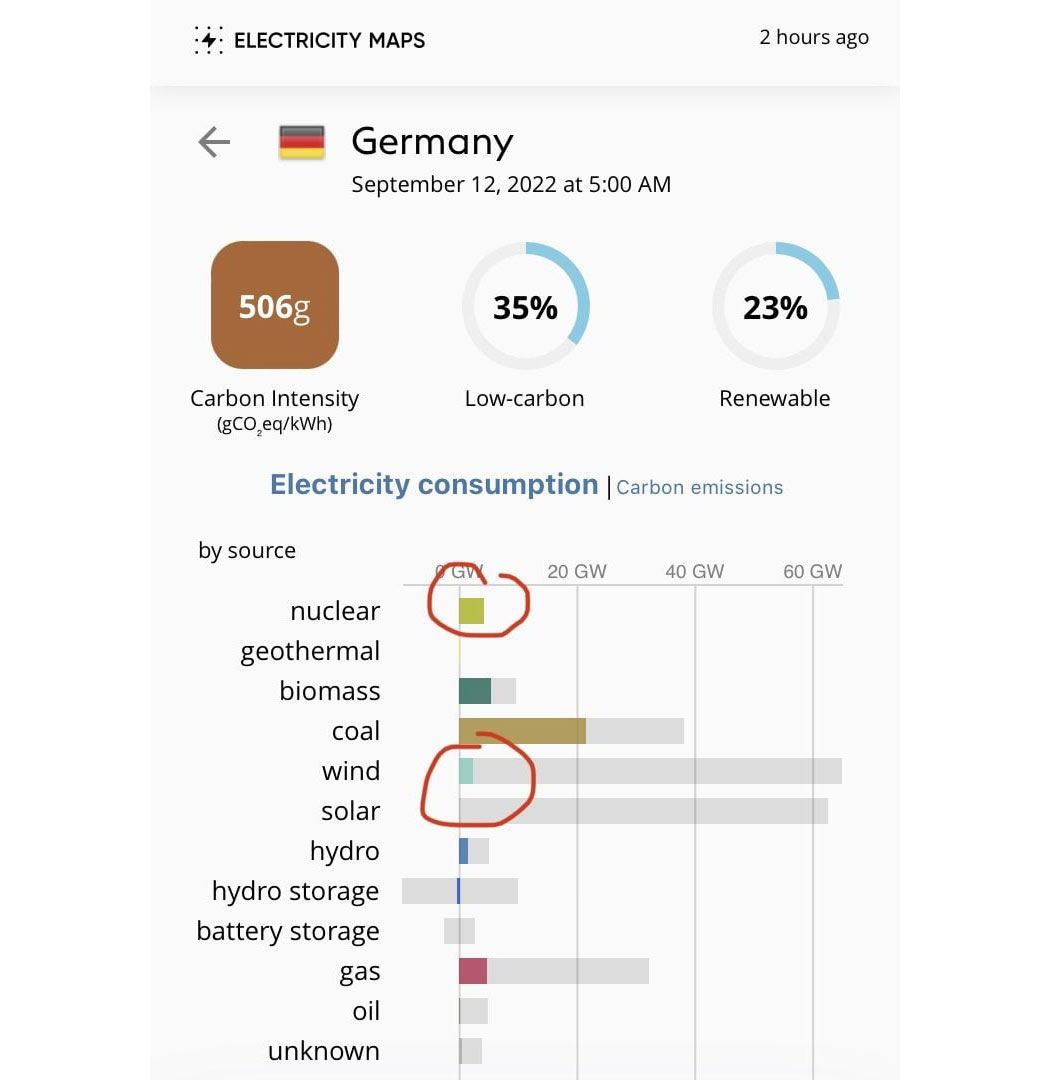Click the ELECTRICITY MAPS header text
This screenshot has height=1080, width=1050.
coord(329,41)
